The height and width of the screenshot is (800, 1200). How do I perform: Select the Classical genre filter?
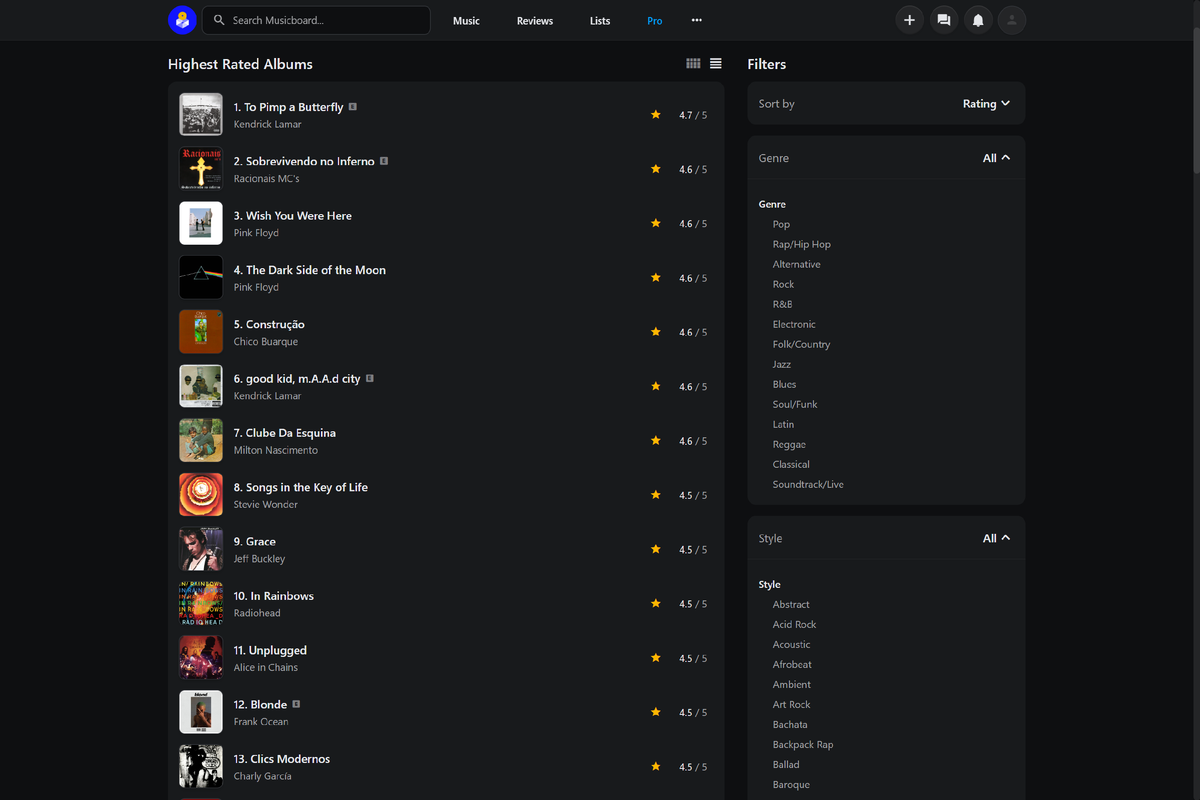coord(791,465)
